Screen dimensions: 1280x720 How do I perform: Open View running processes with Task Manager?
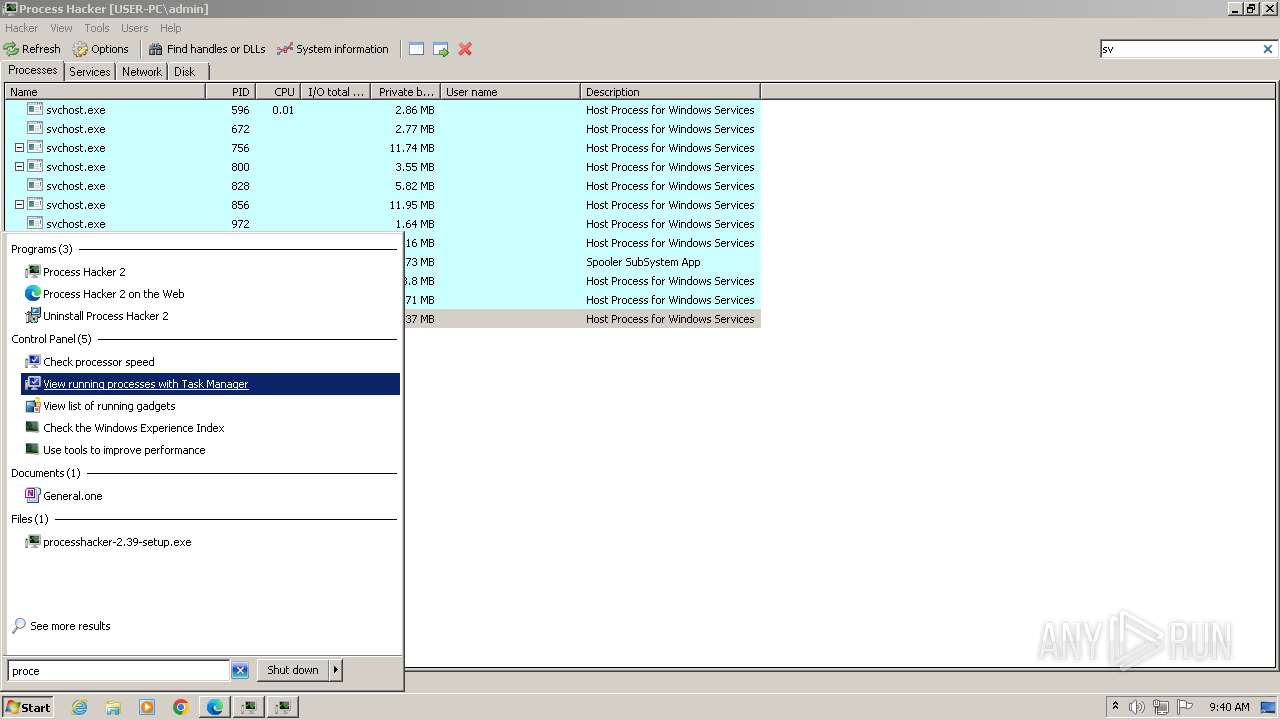[210, 384]
